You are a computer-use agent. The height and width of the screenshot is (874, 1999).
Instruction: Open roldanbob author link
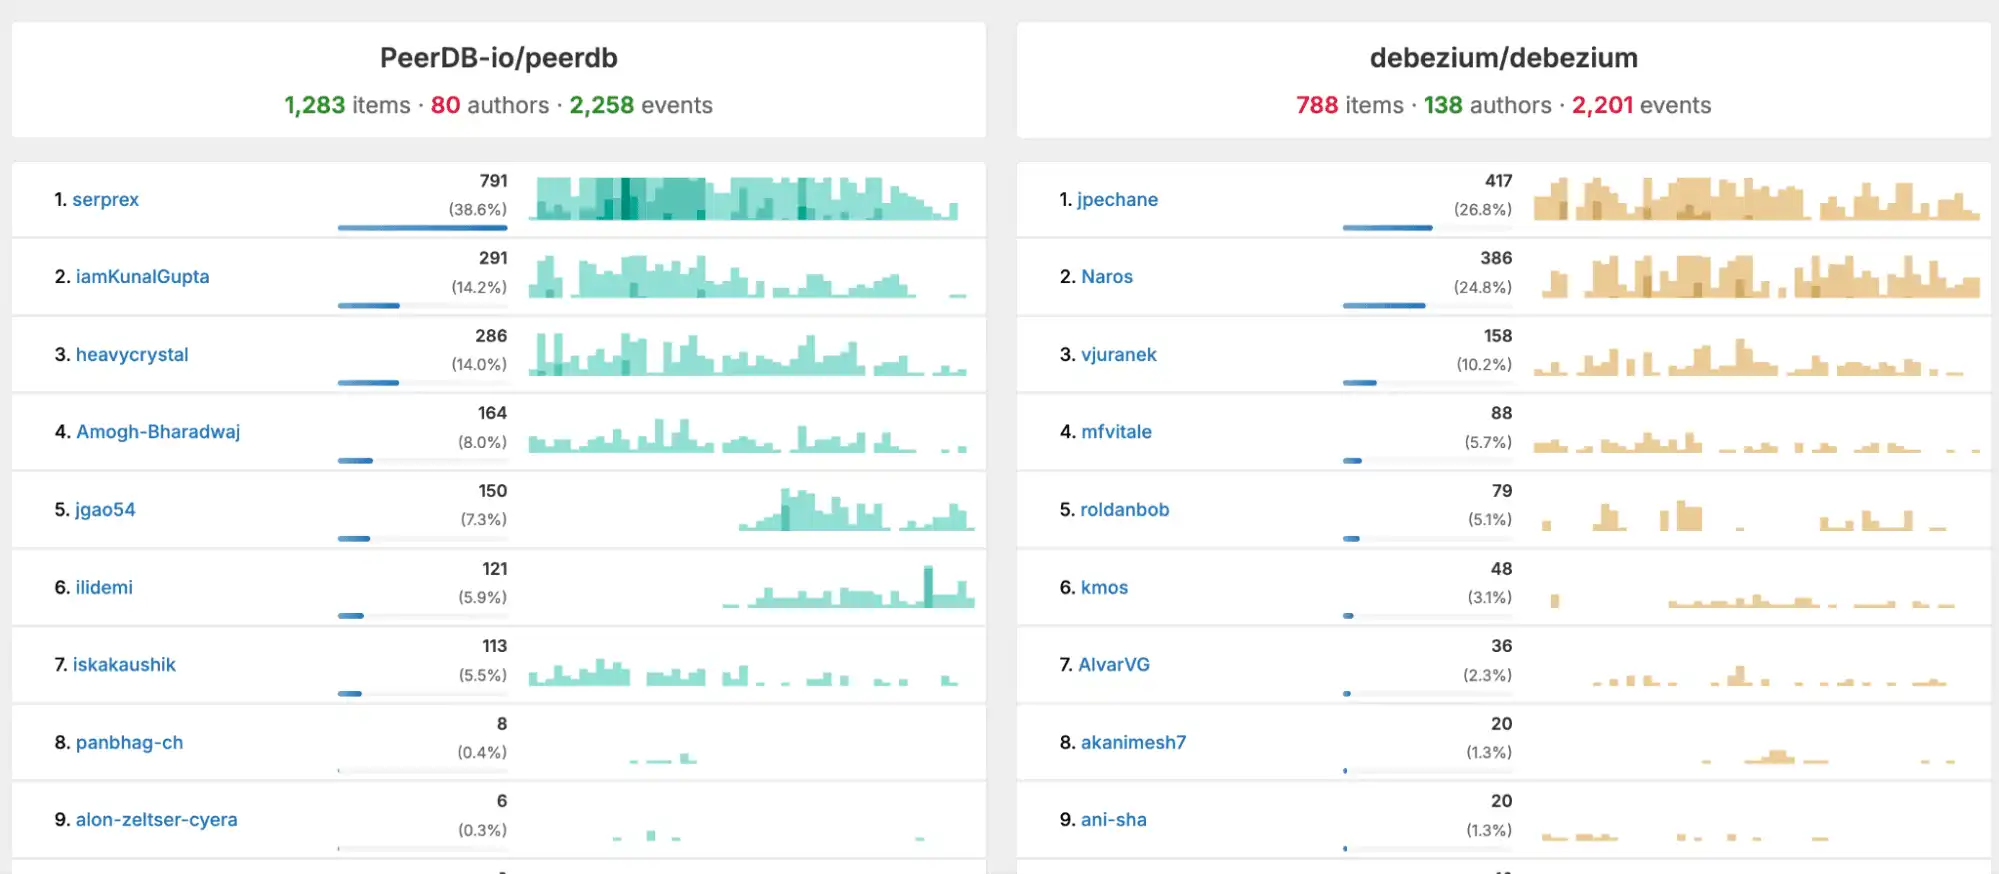click(x=1124, y=510)
